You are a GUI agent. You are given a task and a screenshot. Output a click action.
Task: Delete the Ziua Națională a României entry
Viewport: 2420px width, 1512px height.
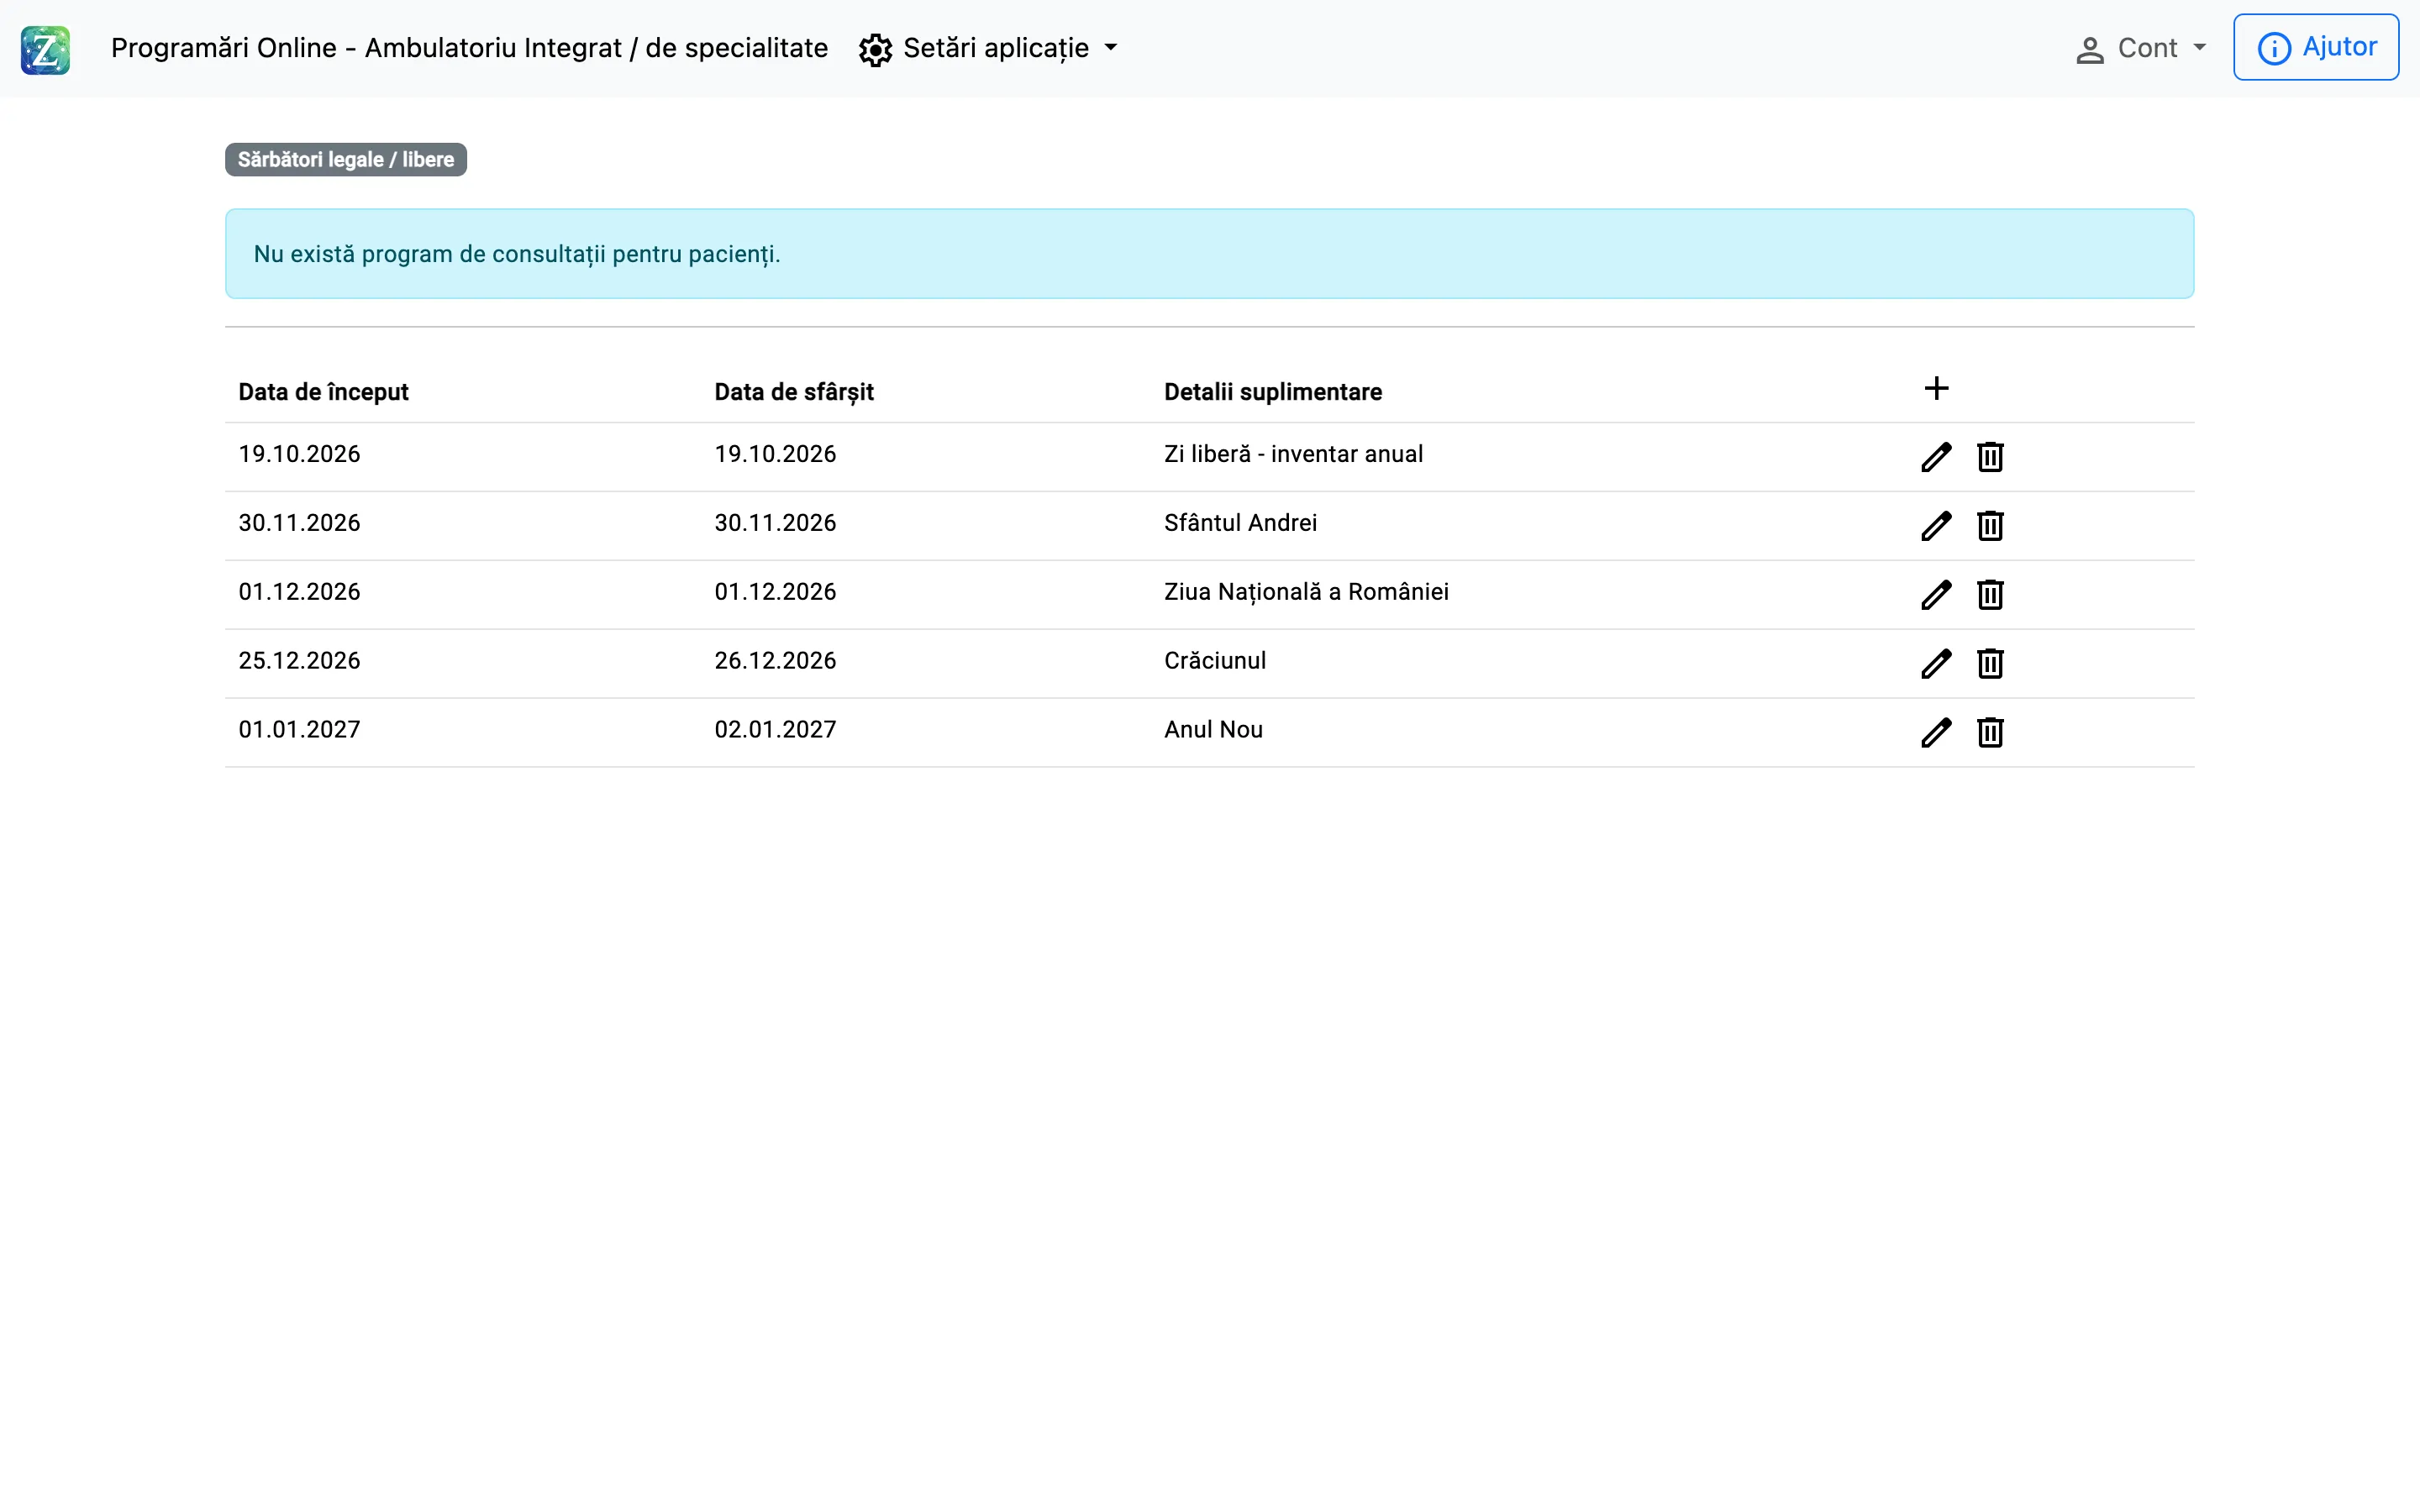pyautogui.click(x=1990, y=595)
